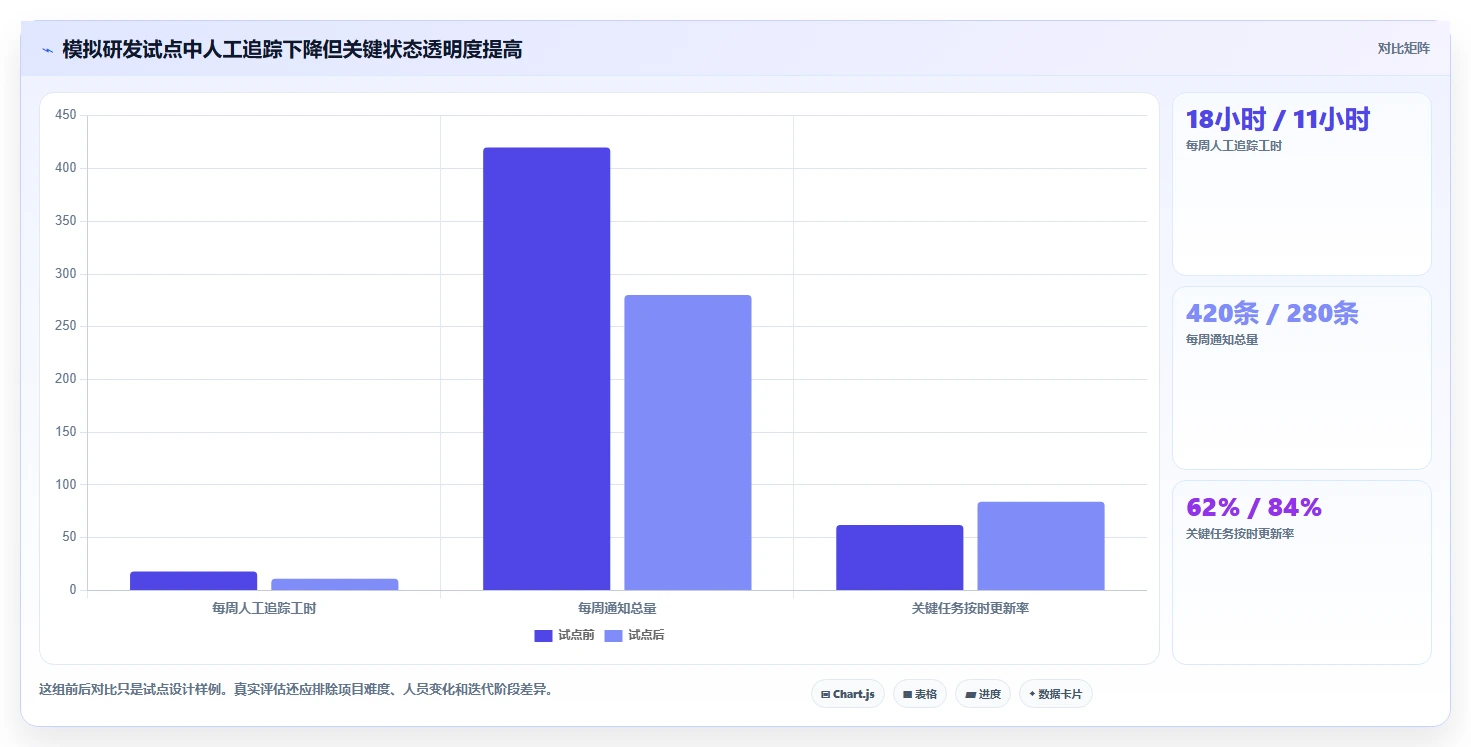The height and width of the screenshot is (747, 1471).
Task: Choose the 数据卡片 pill button
Action: (x=1055, y=694)
